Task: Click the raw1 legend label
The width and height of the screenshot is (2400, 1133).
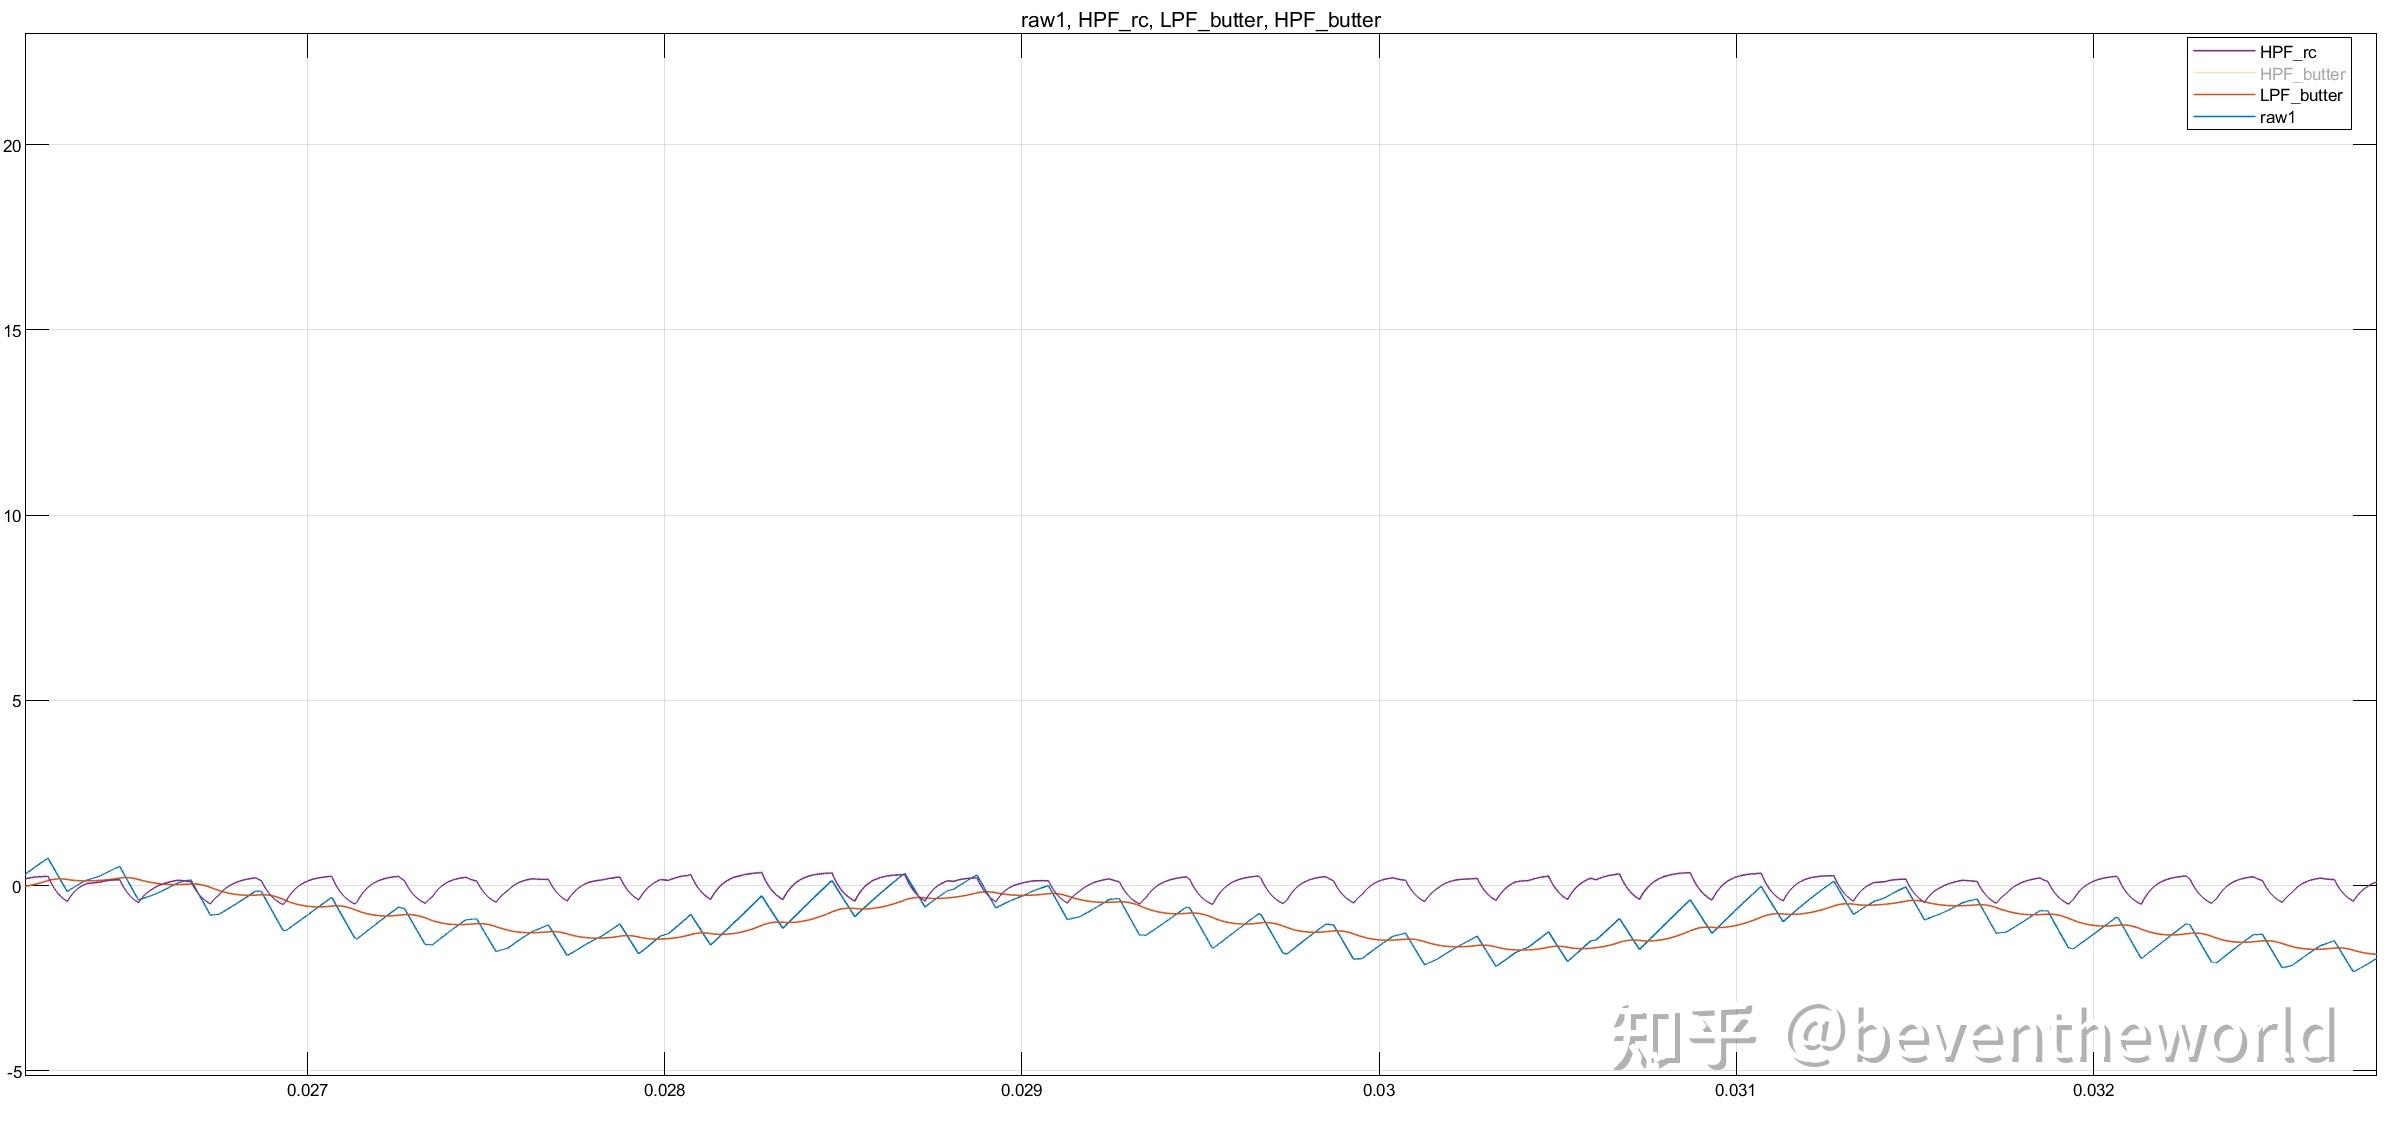Action: click(2277, 117)
